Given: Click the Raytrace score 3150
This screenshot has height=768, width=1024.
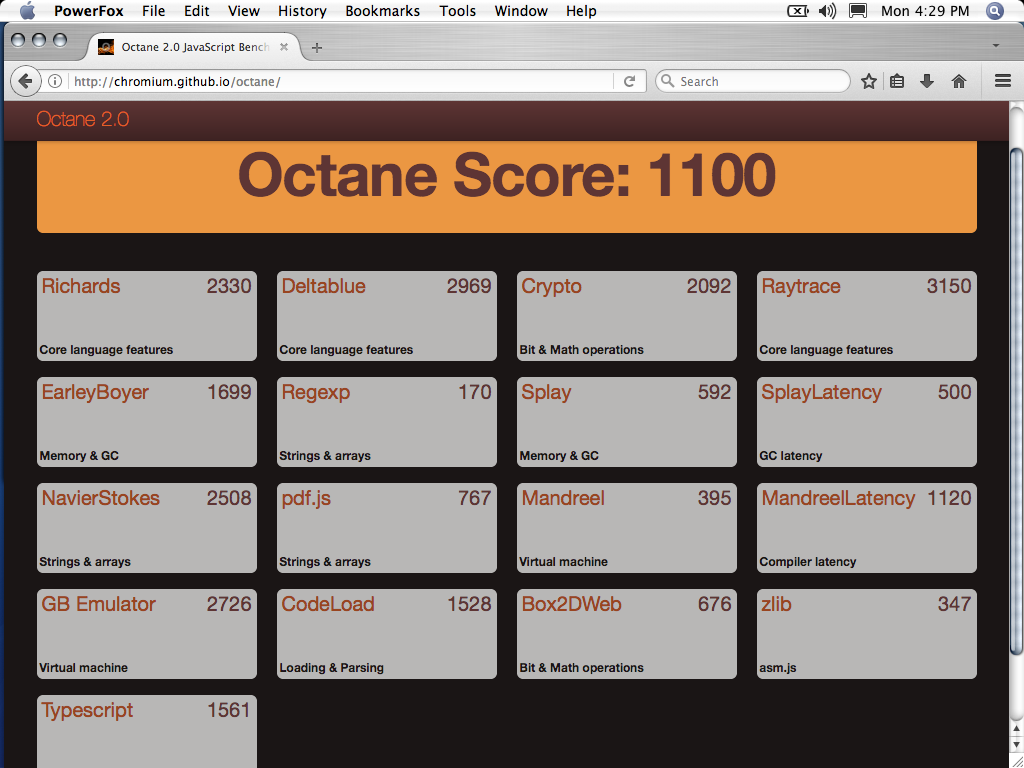Looking at the screenshot, I should coord(949,286).
